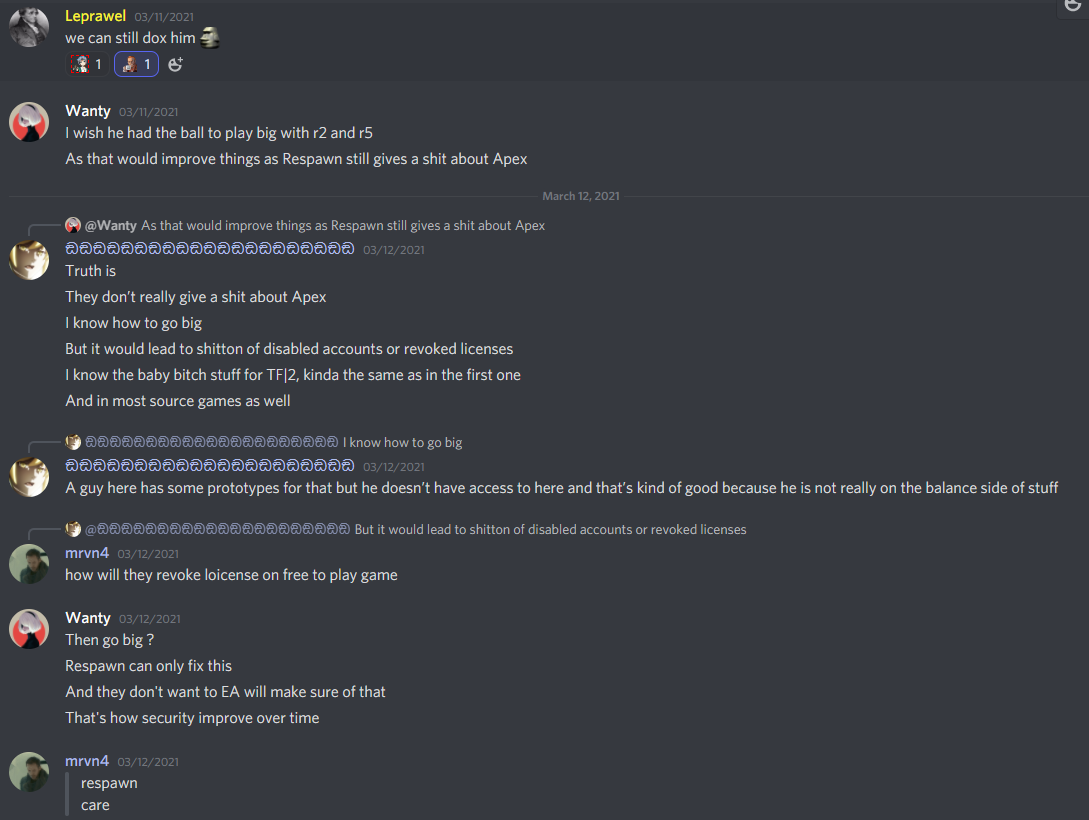The width and height of the screenshot is (1089, 820).
Task: Click Wanty's username above "Then go big ?"
Action: click(x=88, y=618)
